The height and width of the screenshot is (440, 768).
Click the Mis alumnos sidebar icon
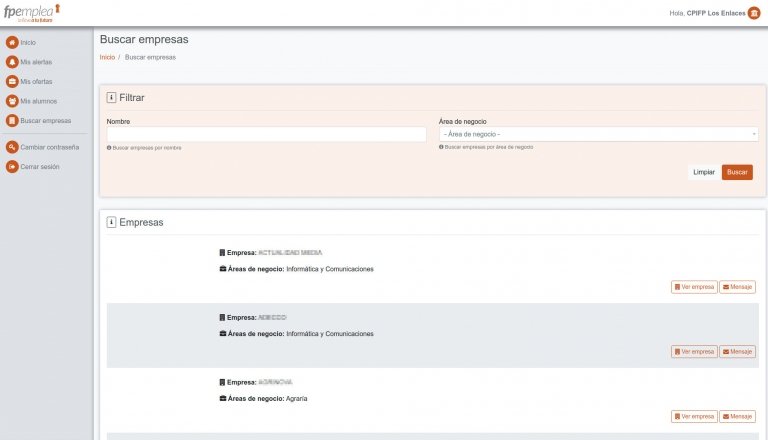[12, 101]
